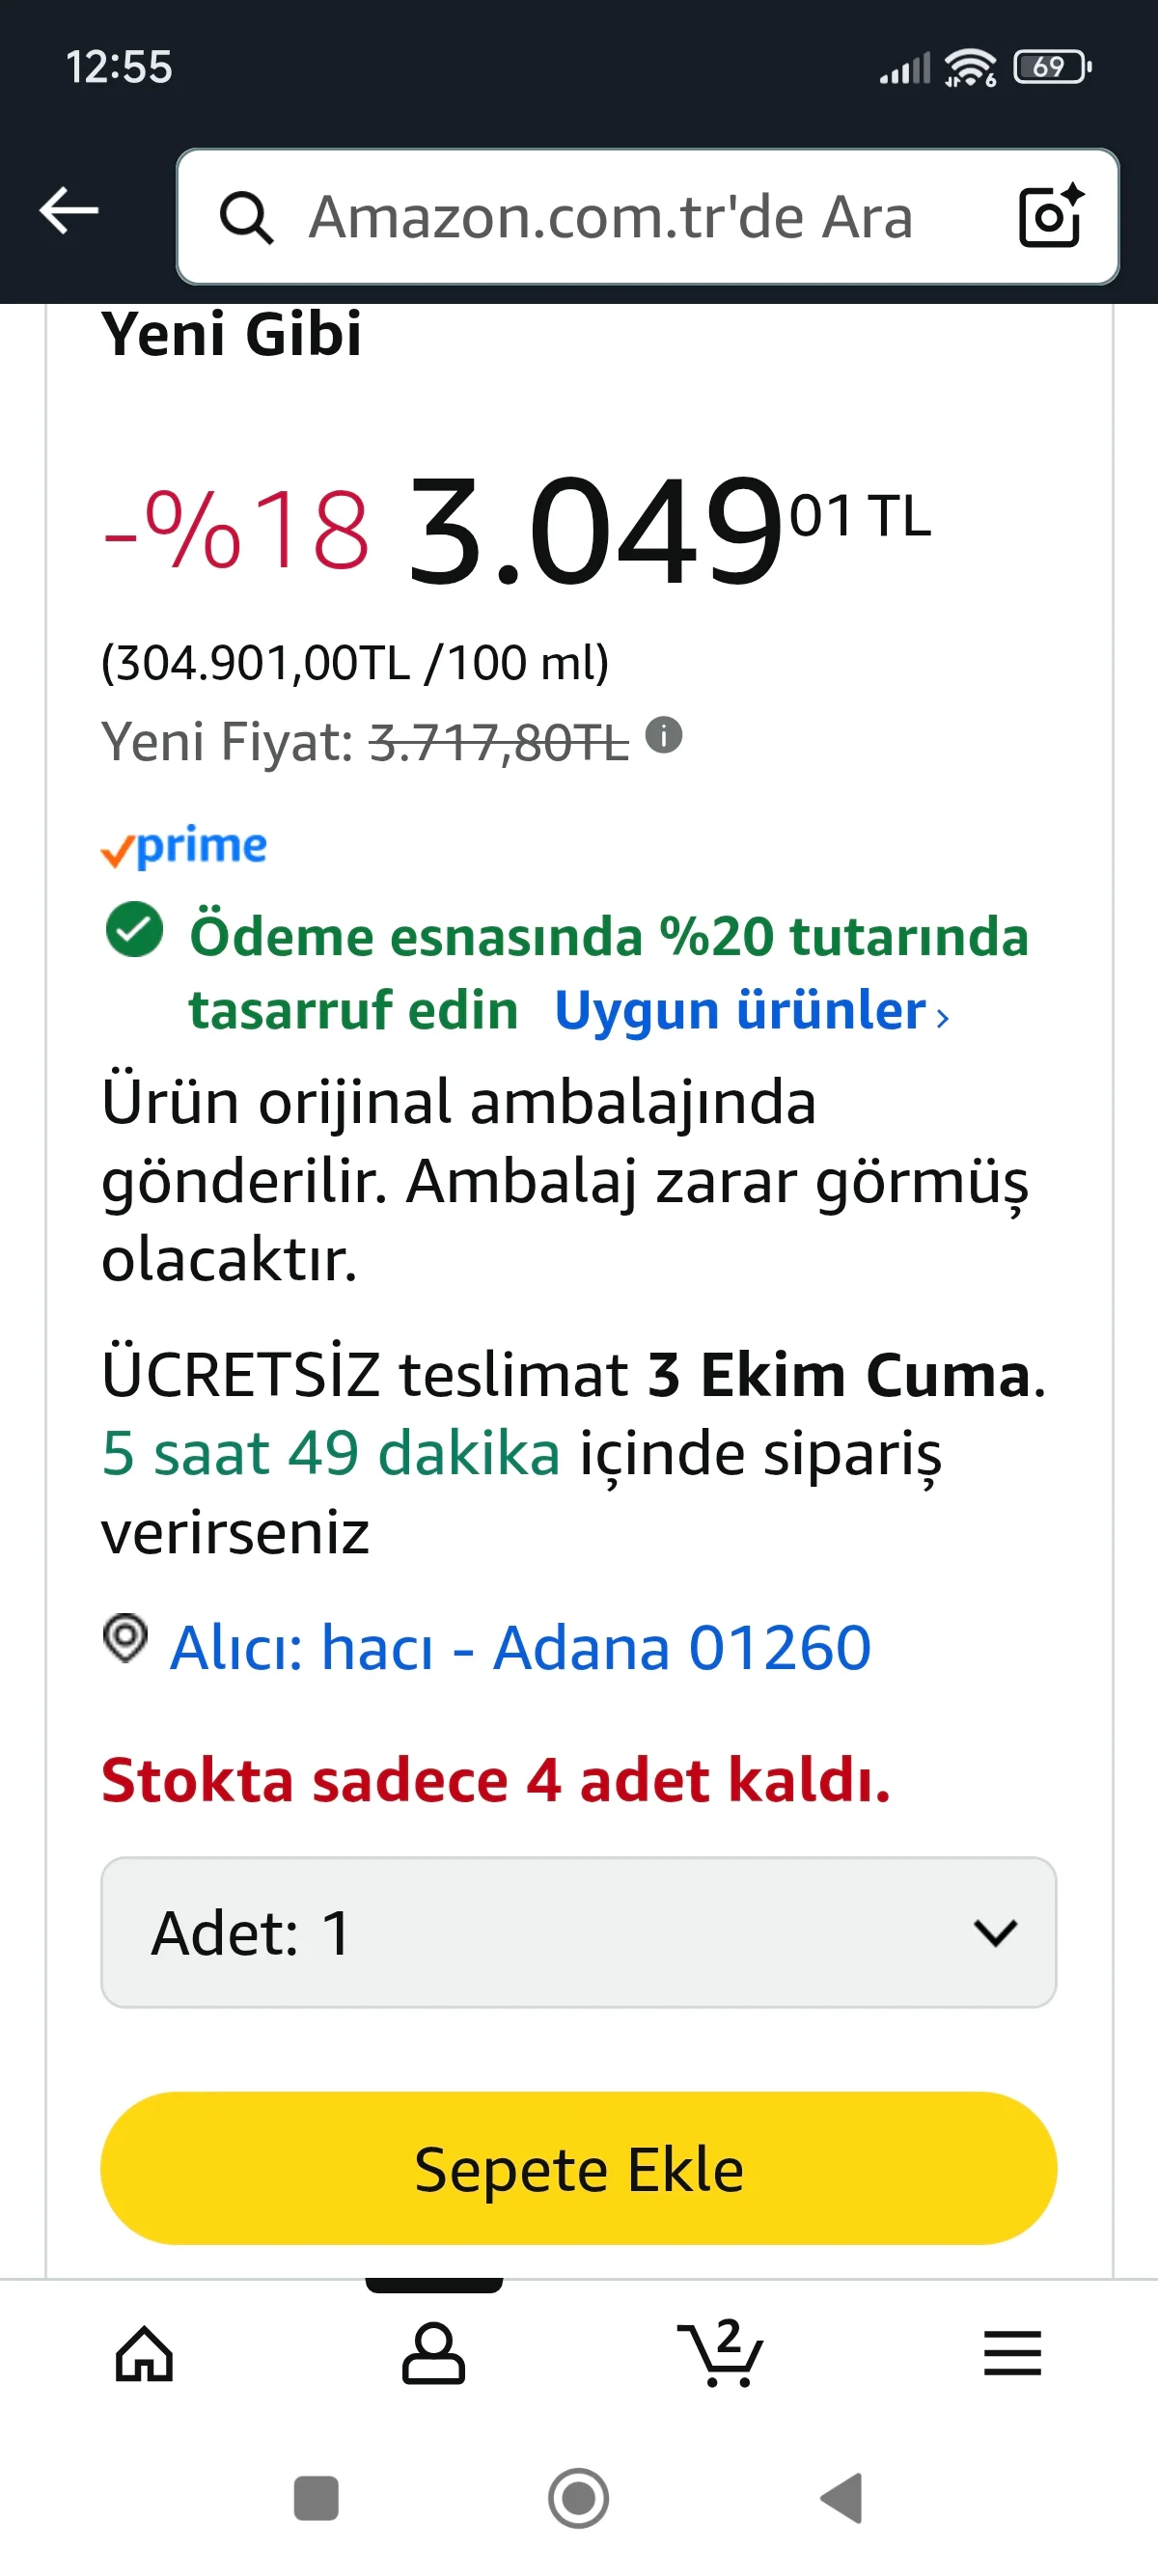Tap the green savings checkmark icon
Screen dimensions: 1158x2576
134,930
